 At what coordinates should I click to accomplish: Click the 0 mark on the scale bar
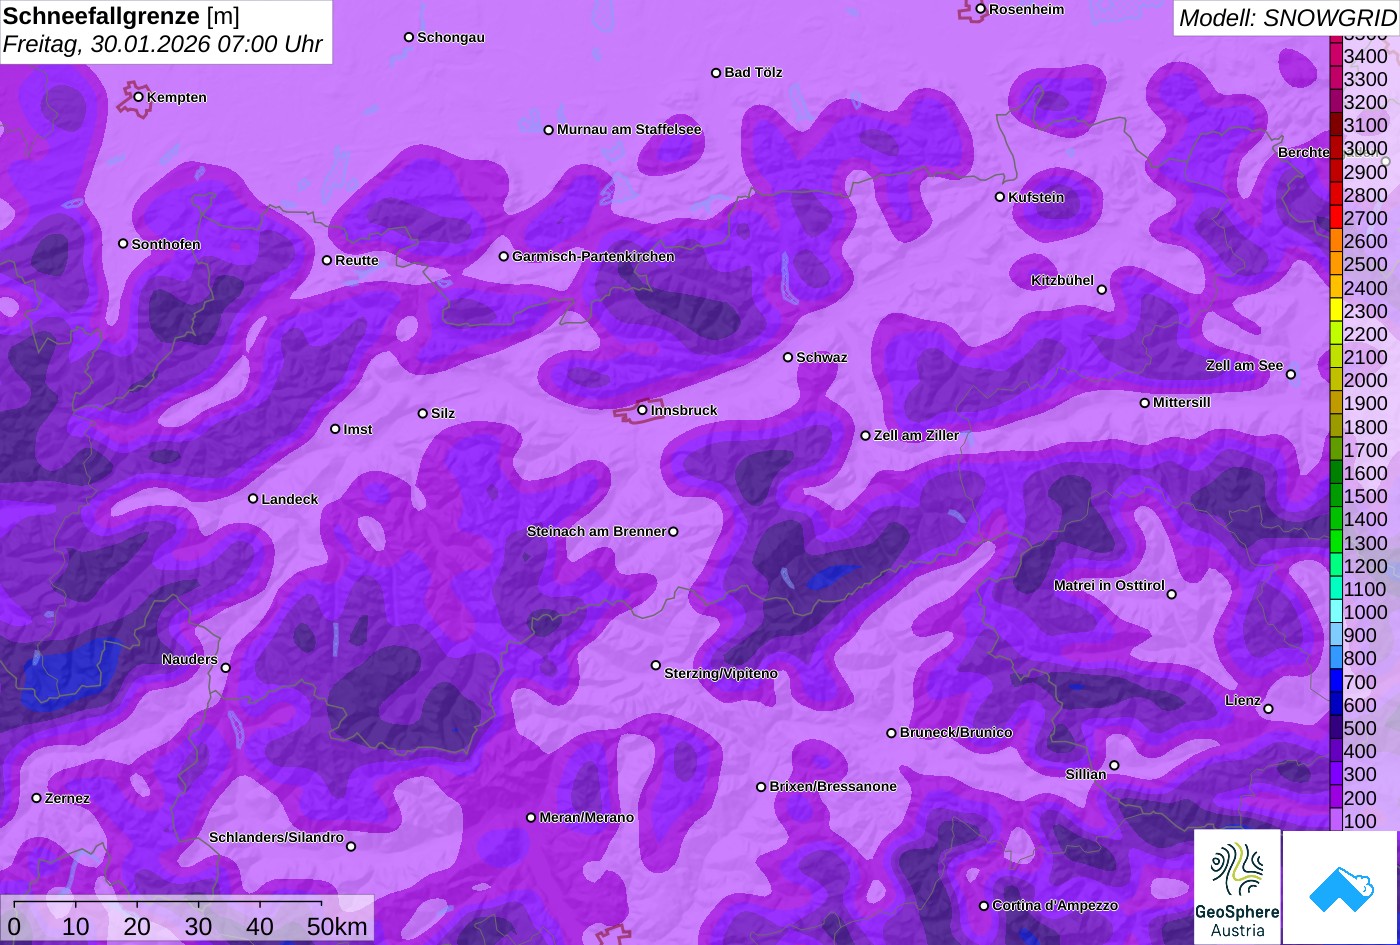tap(14, 926)
